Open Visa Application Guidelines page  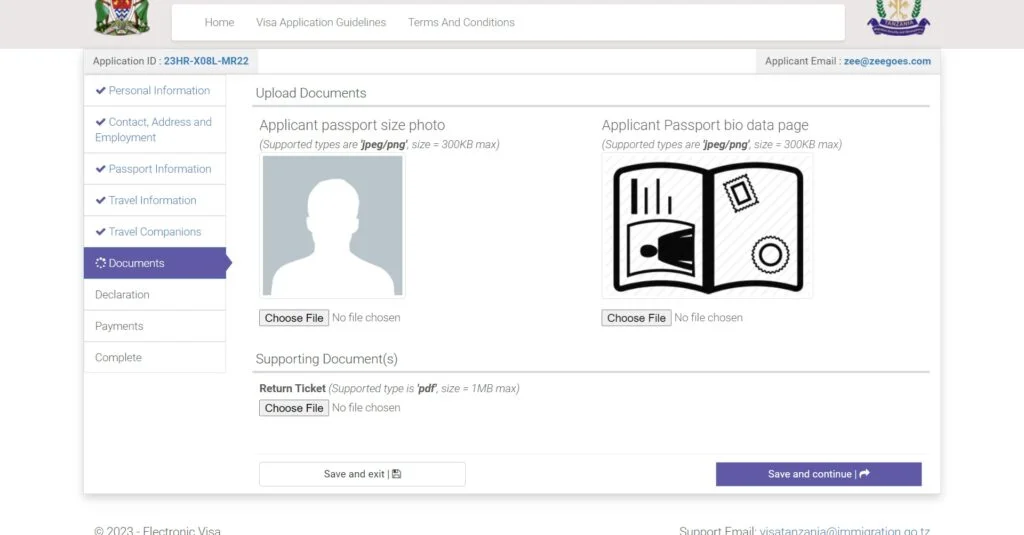coord(321,22)
